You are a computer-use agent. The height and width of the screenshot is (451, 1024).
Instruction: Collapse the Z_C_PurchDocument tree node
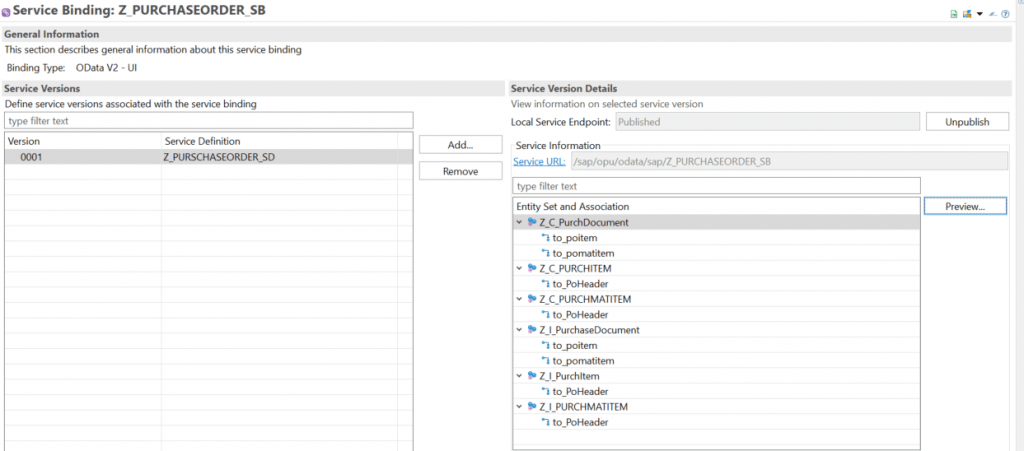click(520, 223)
